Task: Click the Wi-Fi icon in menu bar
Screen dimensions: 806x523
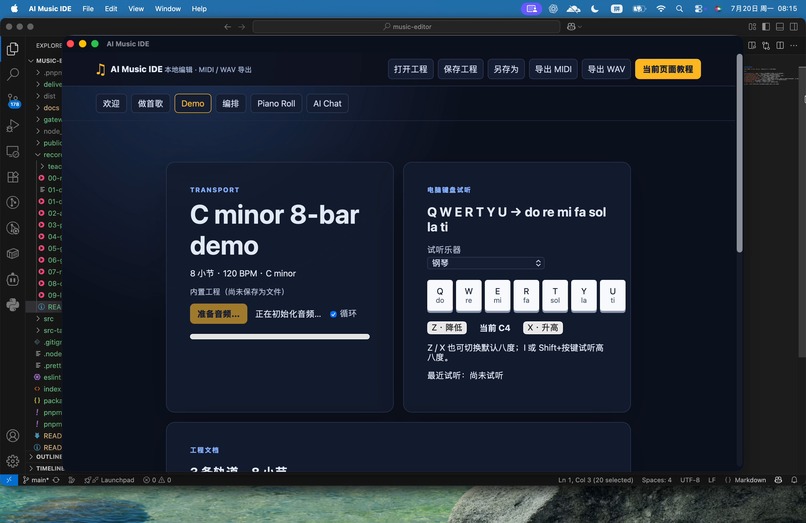Action: (661, 9)
